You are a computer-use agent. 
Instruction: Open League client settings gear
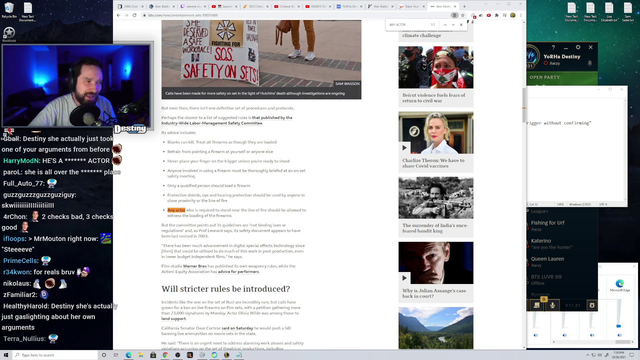(x=578, y=47)
